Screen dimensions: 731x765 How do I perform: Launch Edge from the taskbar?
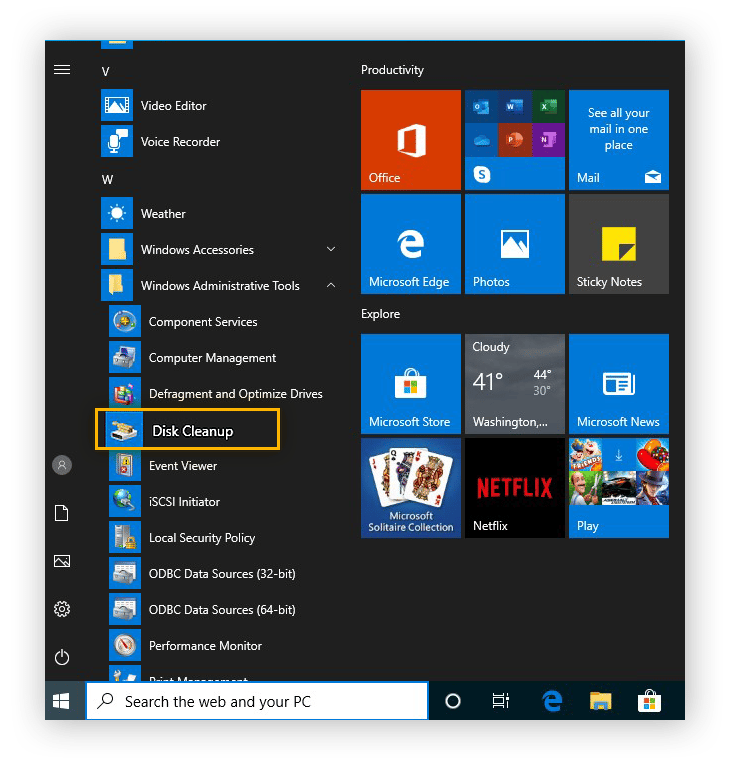[552, 701]
